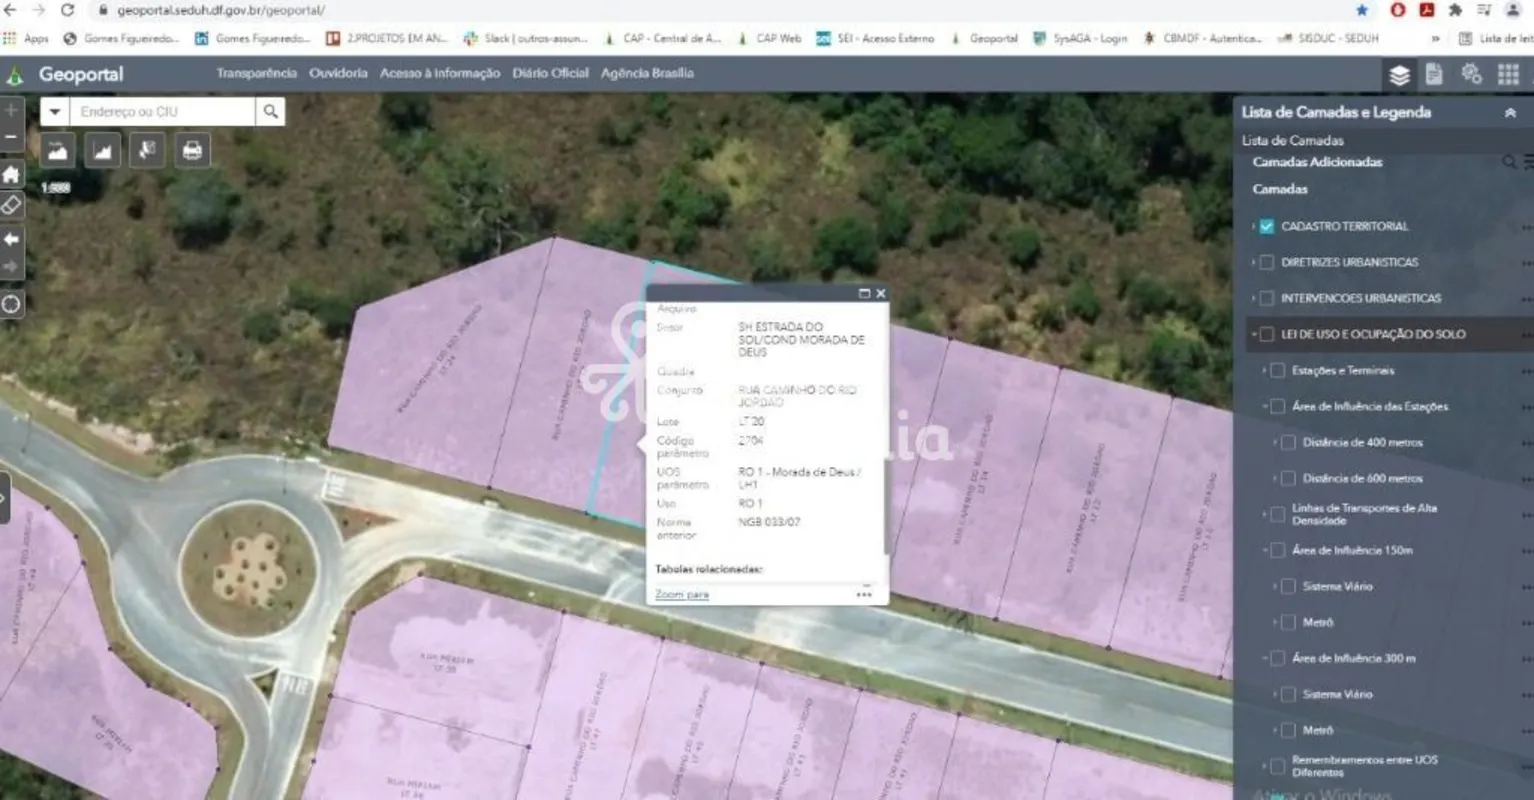Image resolution: width=1534 pixels, height=800 pixels.
Task: Open the layers list stack icon
Action: click(x=1399, y=75)
